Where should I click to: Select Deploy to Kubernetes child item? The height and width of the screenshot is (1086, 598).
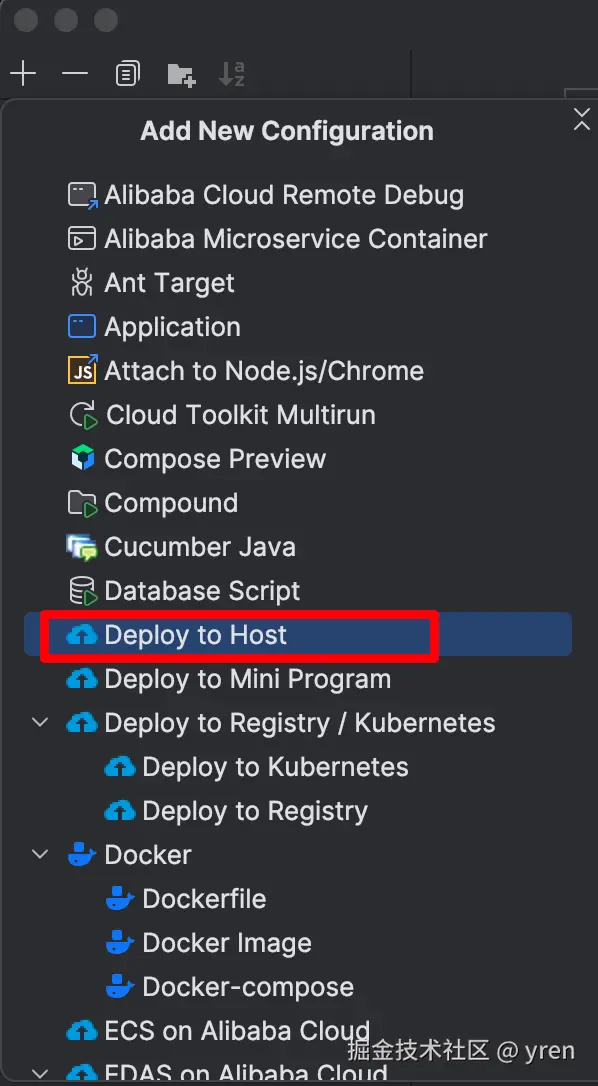tap(275, 767)
